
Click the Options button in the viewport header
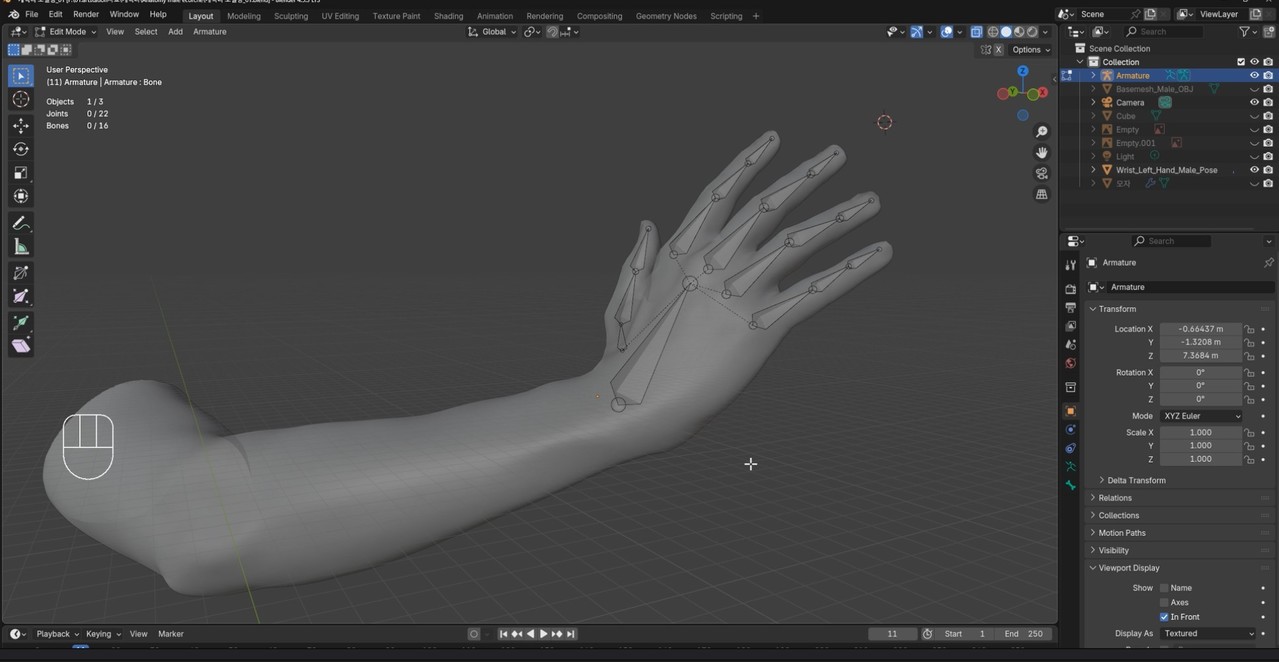pos(1028,49)
